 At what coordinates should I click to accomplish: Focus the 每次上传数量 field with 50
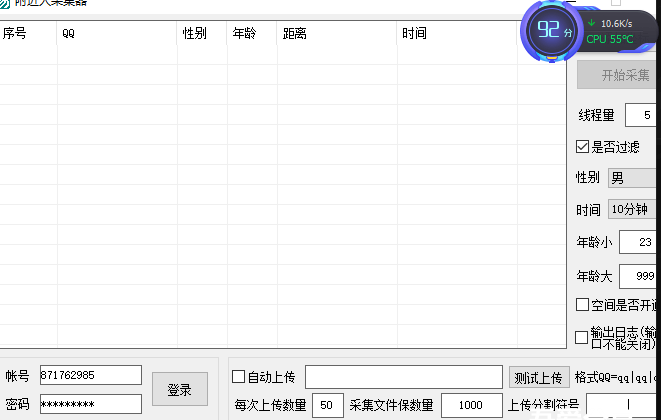coord(328,405)
